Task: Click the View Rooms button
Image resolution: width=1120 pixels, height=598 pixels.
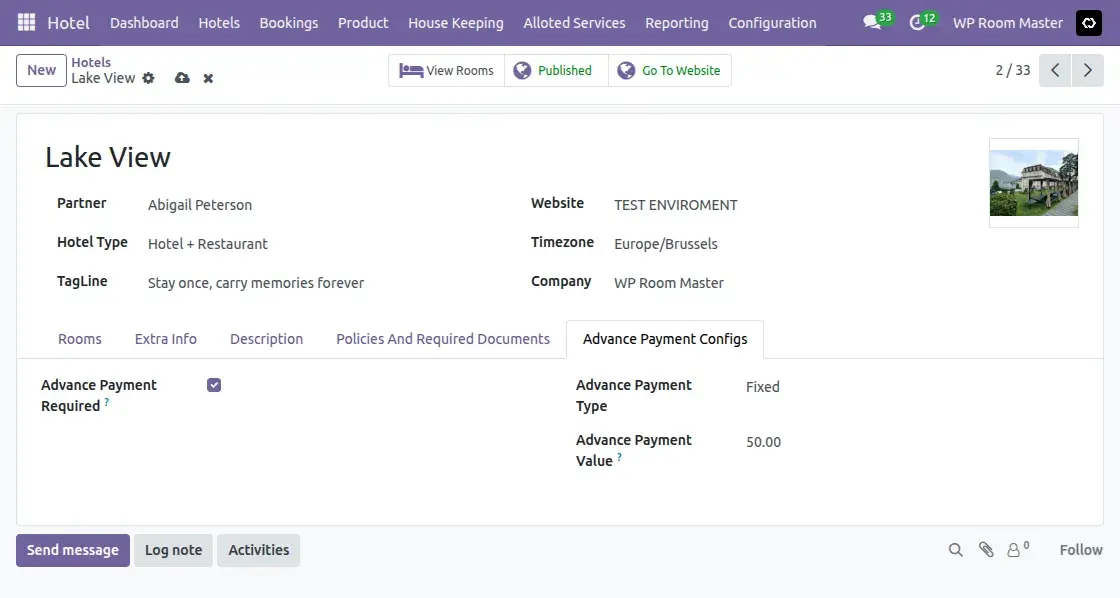Action: click(x=446, y=70)
